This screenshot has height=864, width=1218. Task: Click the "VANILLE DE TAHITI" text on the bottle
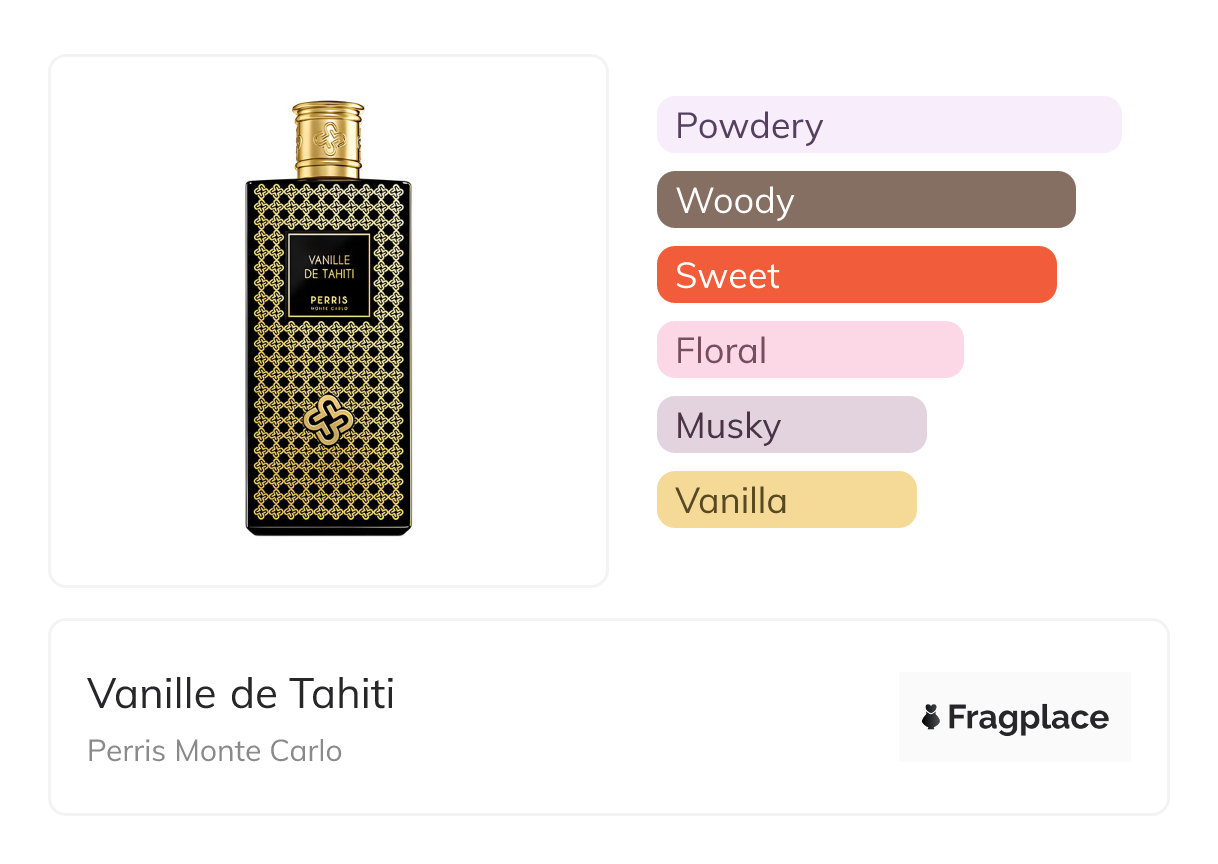coord(328,267)
